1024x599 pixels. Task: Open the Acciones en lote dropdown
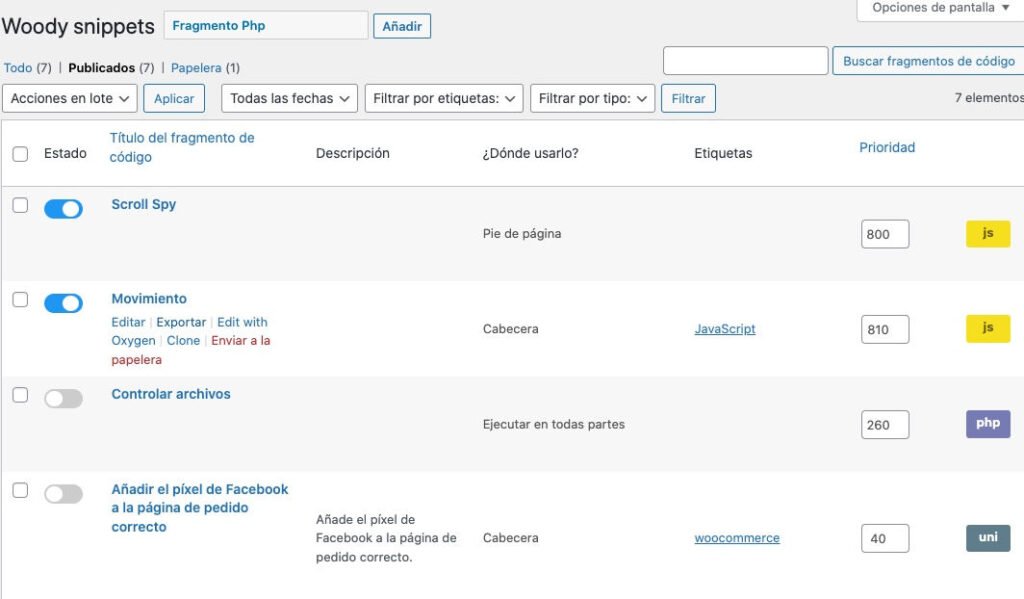69,98
